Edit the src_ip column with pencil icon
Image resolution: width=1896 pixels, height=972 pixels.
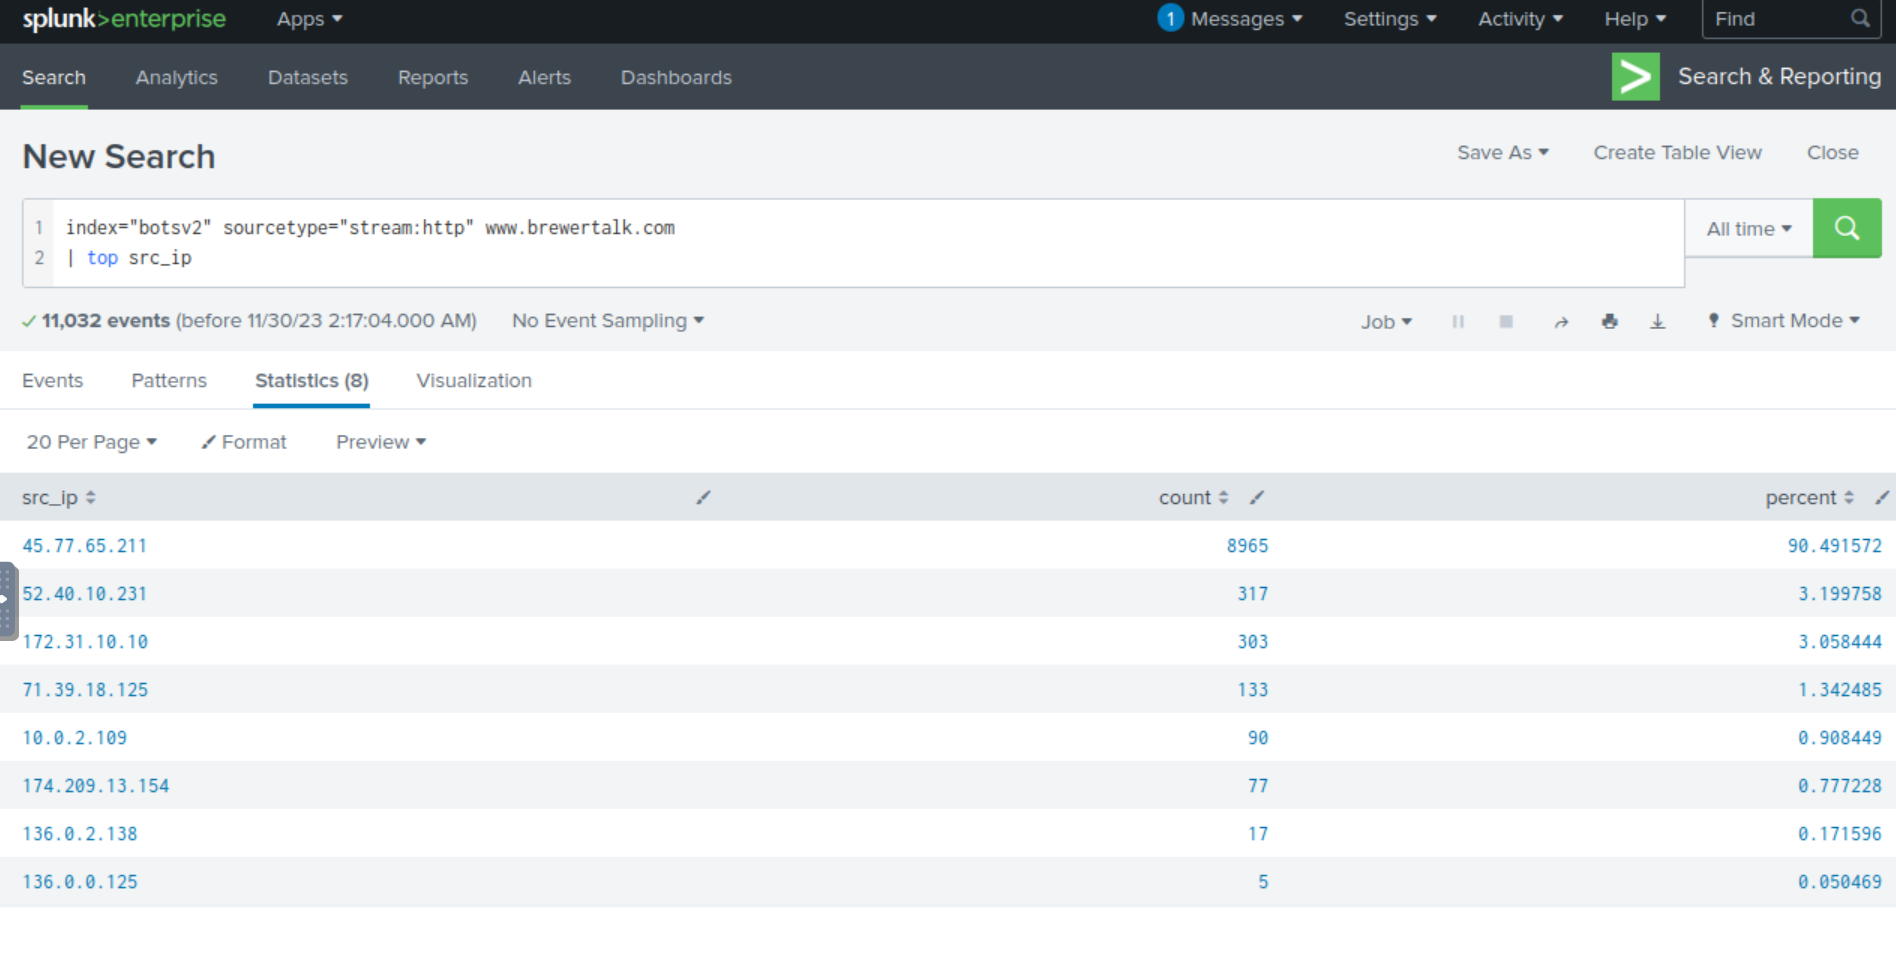coord(703,497)
